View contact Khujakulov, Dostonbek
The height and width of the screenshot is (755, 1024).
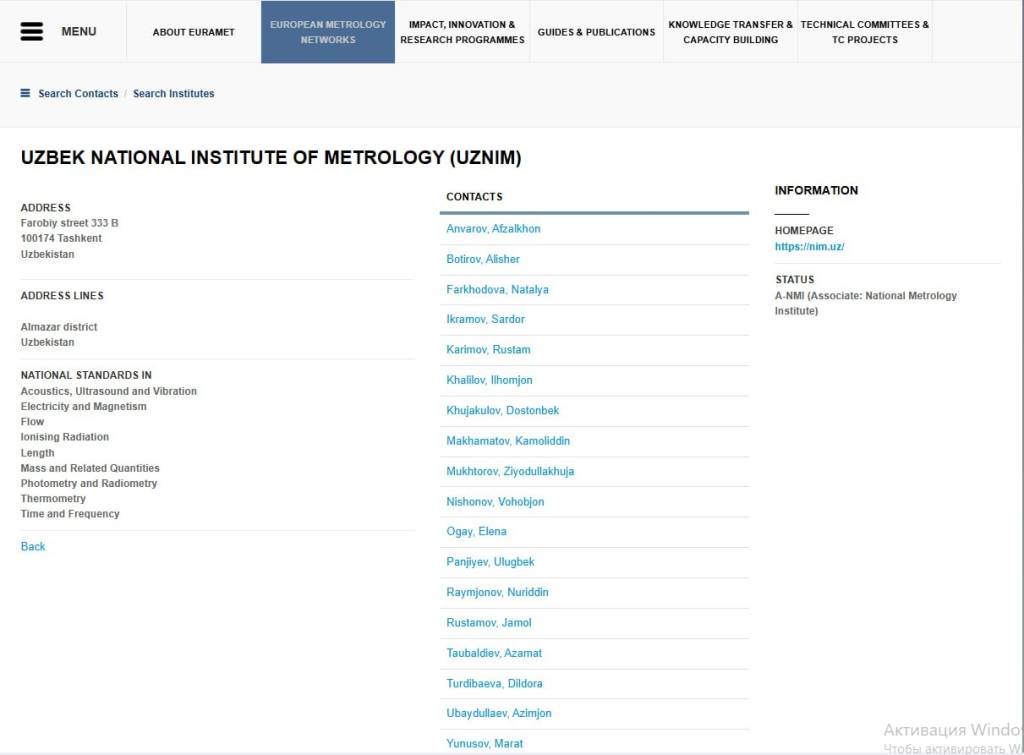pyautogui.click(x=502, y=410)
